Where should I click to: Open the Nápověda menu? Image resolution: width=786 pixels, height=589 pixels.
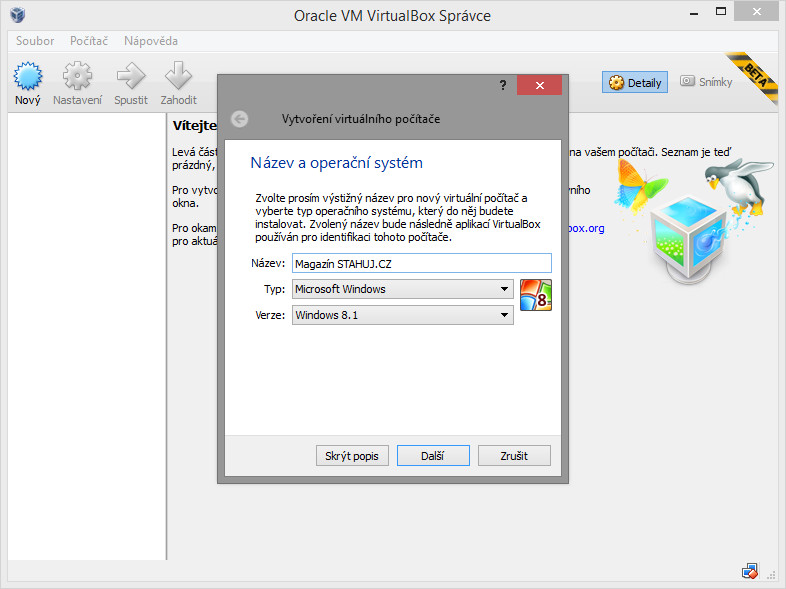click(x=151, y=41)
